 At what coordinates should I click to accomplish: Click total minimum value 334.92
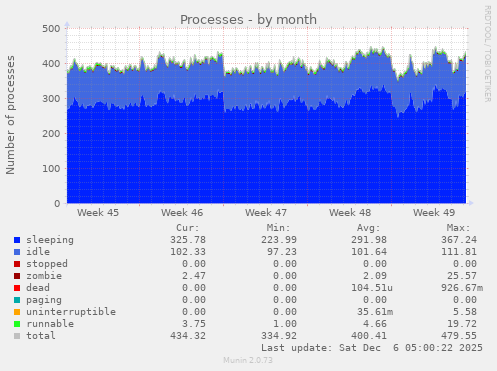[x=279, y=336]
